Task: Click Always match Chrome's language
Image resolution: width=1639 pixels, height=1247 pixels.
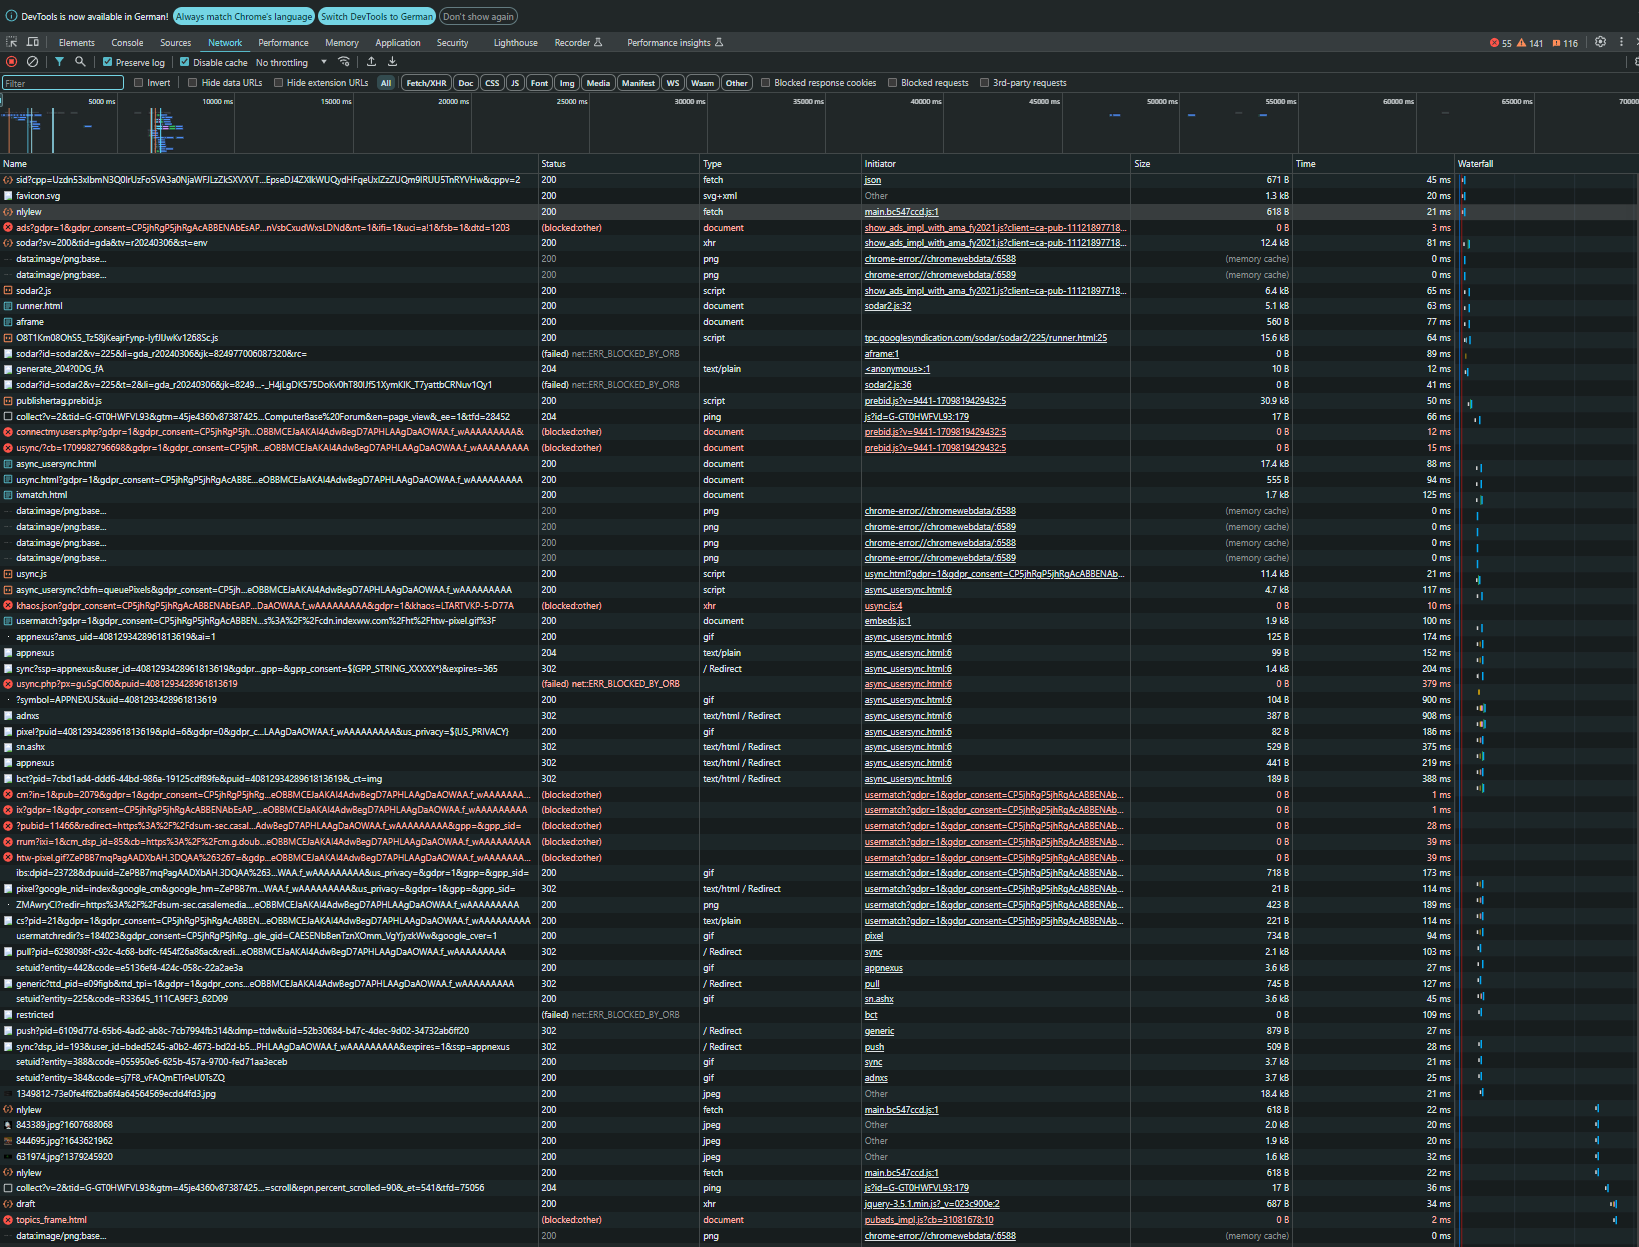Action: click(244, 17)
